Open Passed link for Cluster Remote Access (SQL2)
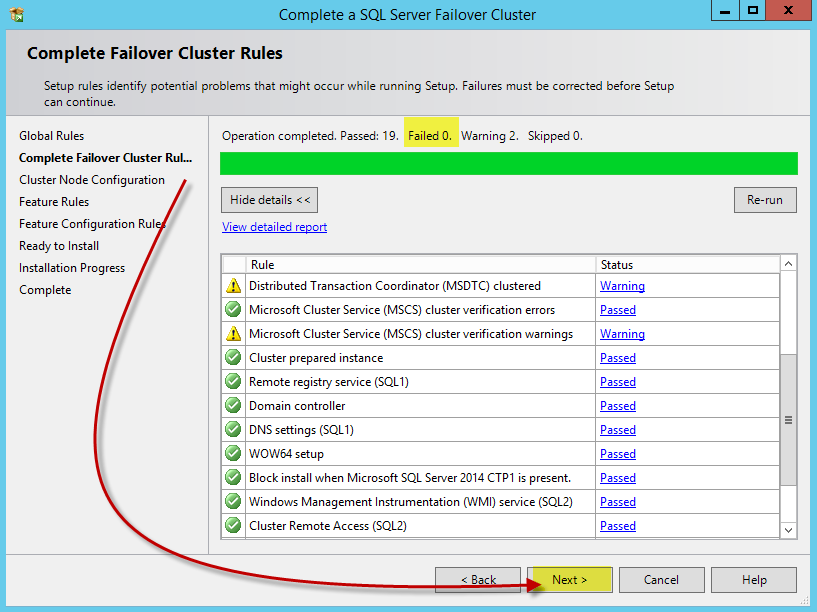 pos(617,526)
